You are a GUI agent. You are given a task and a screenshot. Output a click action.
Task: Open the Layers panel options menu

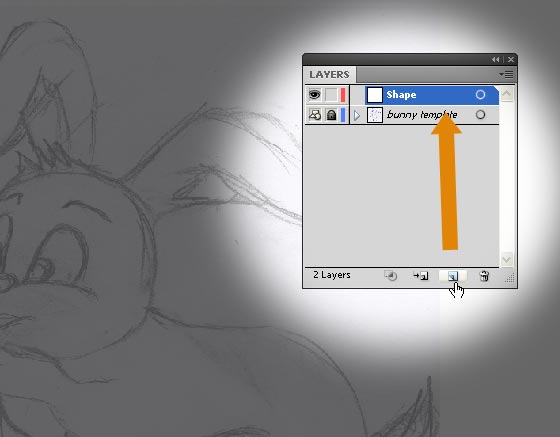(506, 74)
